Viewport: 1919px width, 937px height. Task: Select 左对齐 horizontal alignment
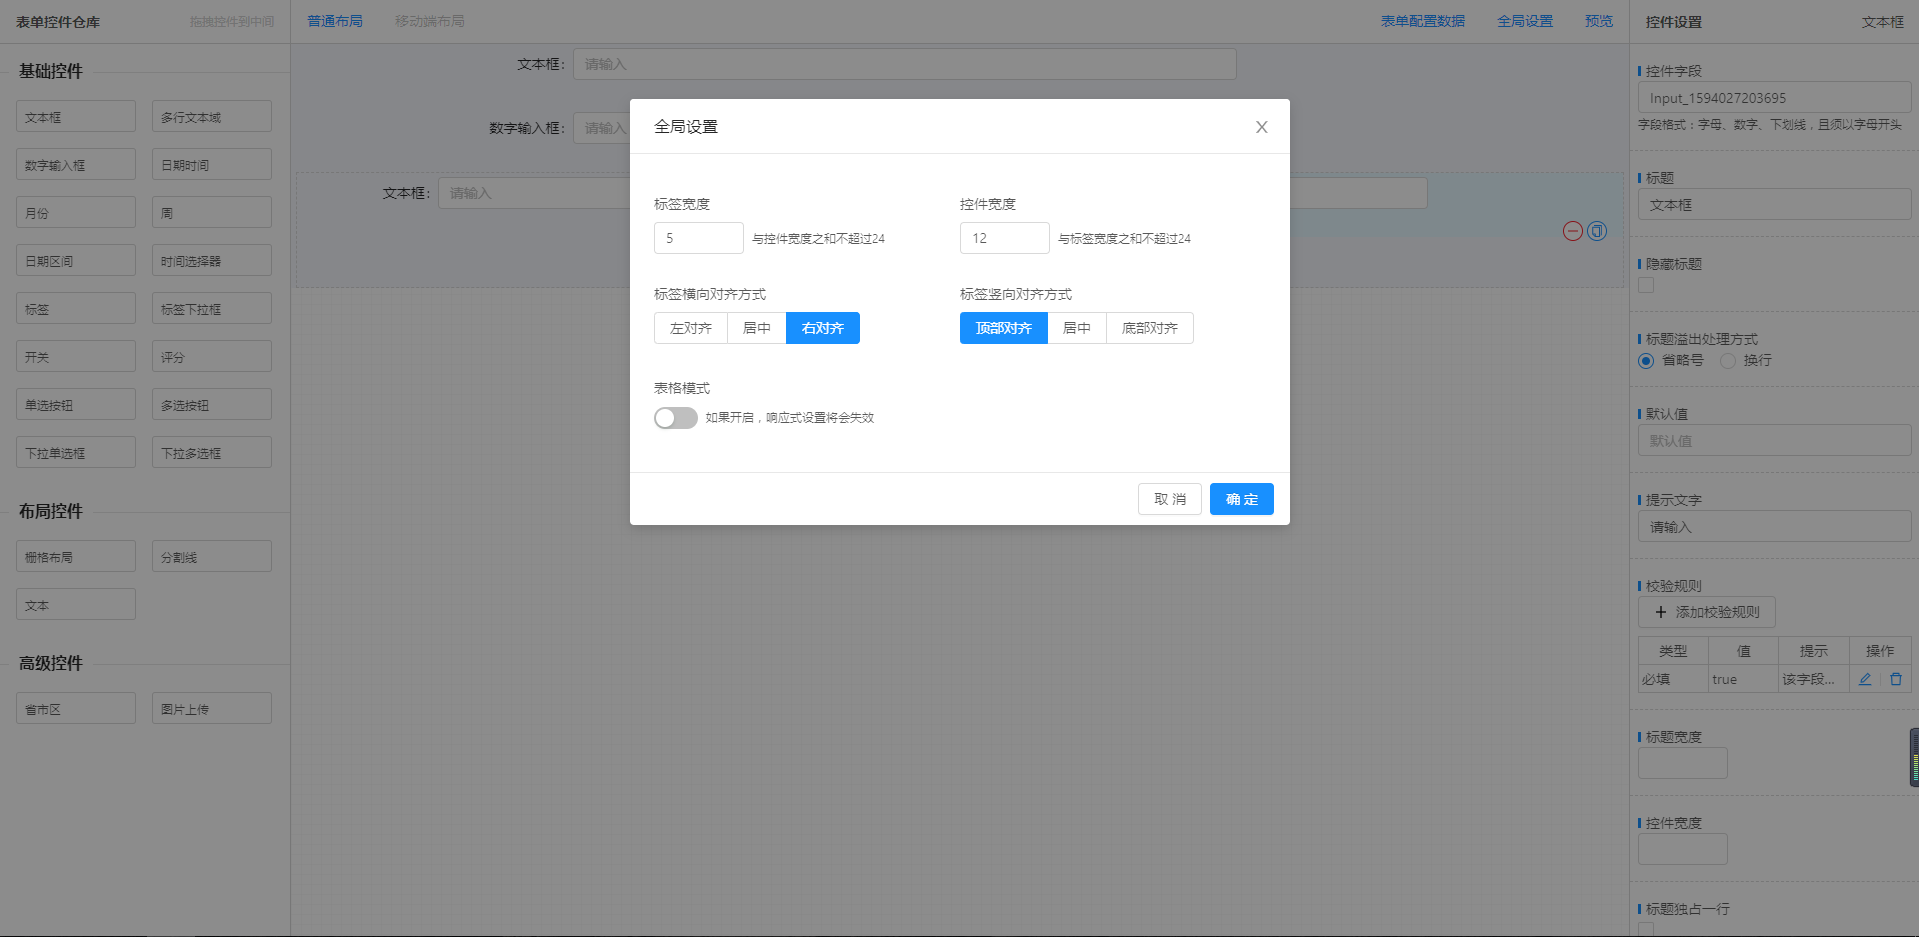coord(691,328)
